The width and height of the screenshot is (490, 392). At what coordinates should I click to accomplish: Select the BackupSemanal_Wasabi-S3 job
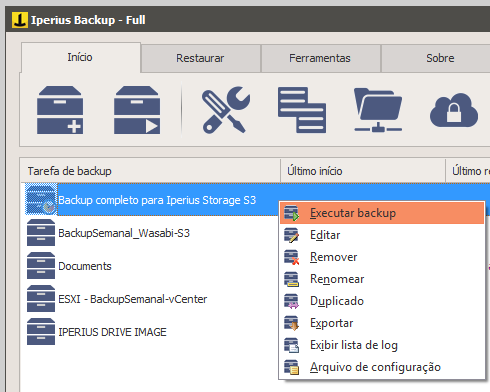124,233
